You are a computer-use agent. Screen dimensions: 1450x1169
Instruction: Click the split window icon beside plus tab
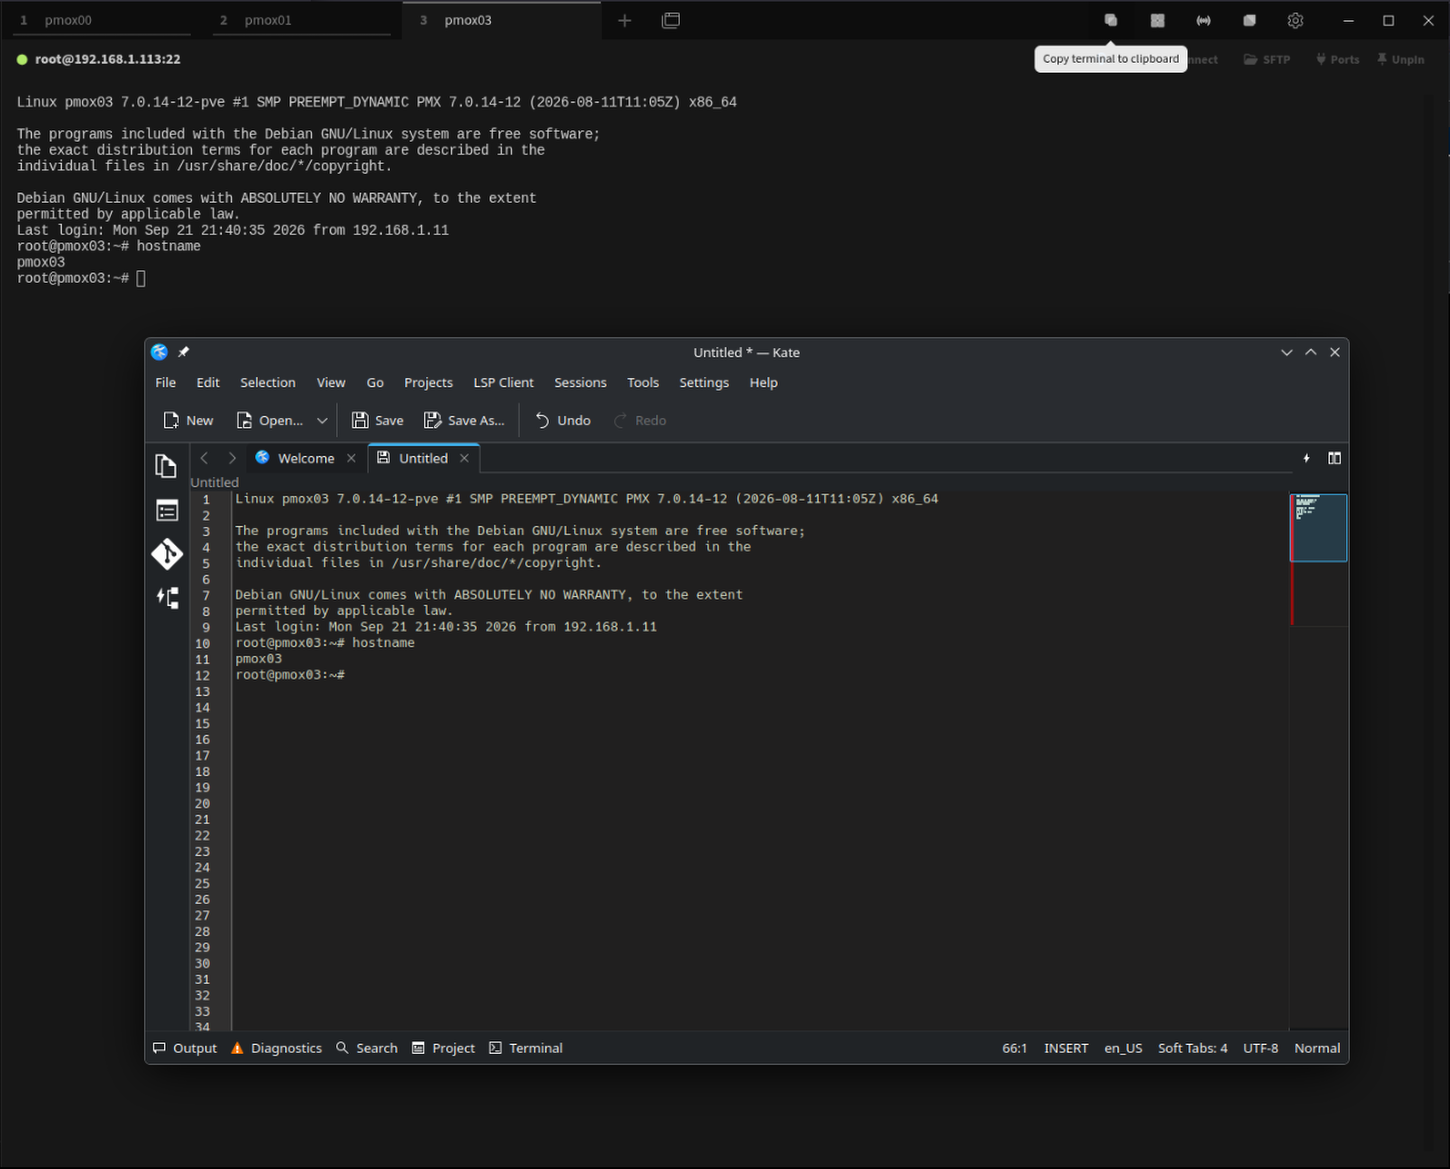[x=671, y=20]
